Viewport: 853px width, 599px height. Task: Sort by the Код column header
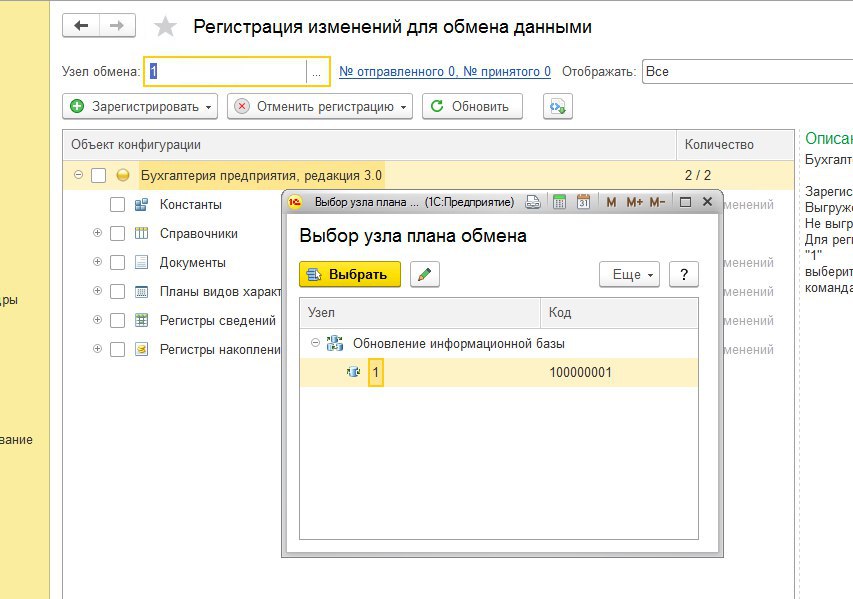pos(620,312)
